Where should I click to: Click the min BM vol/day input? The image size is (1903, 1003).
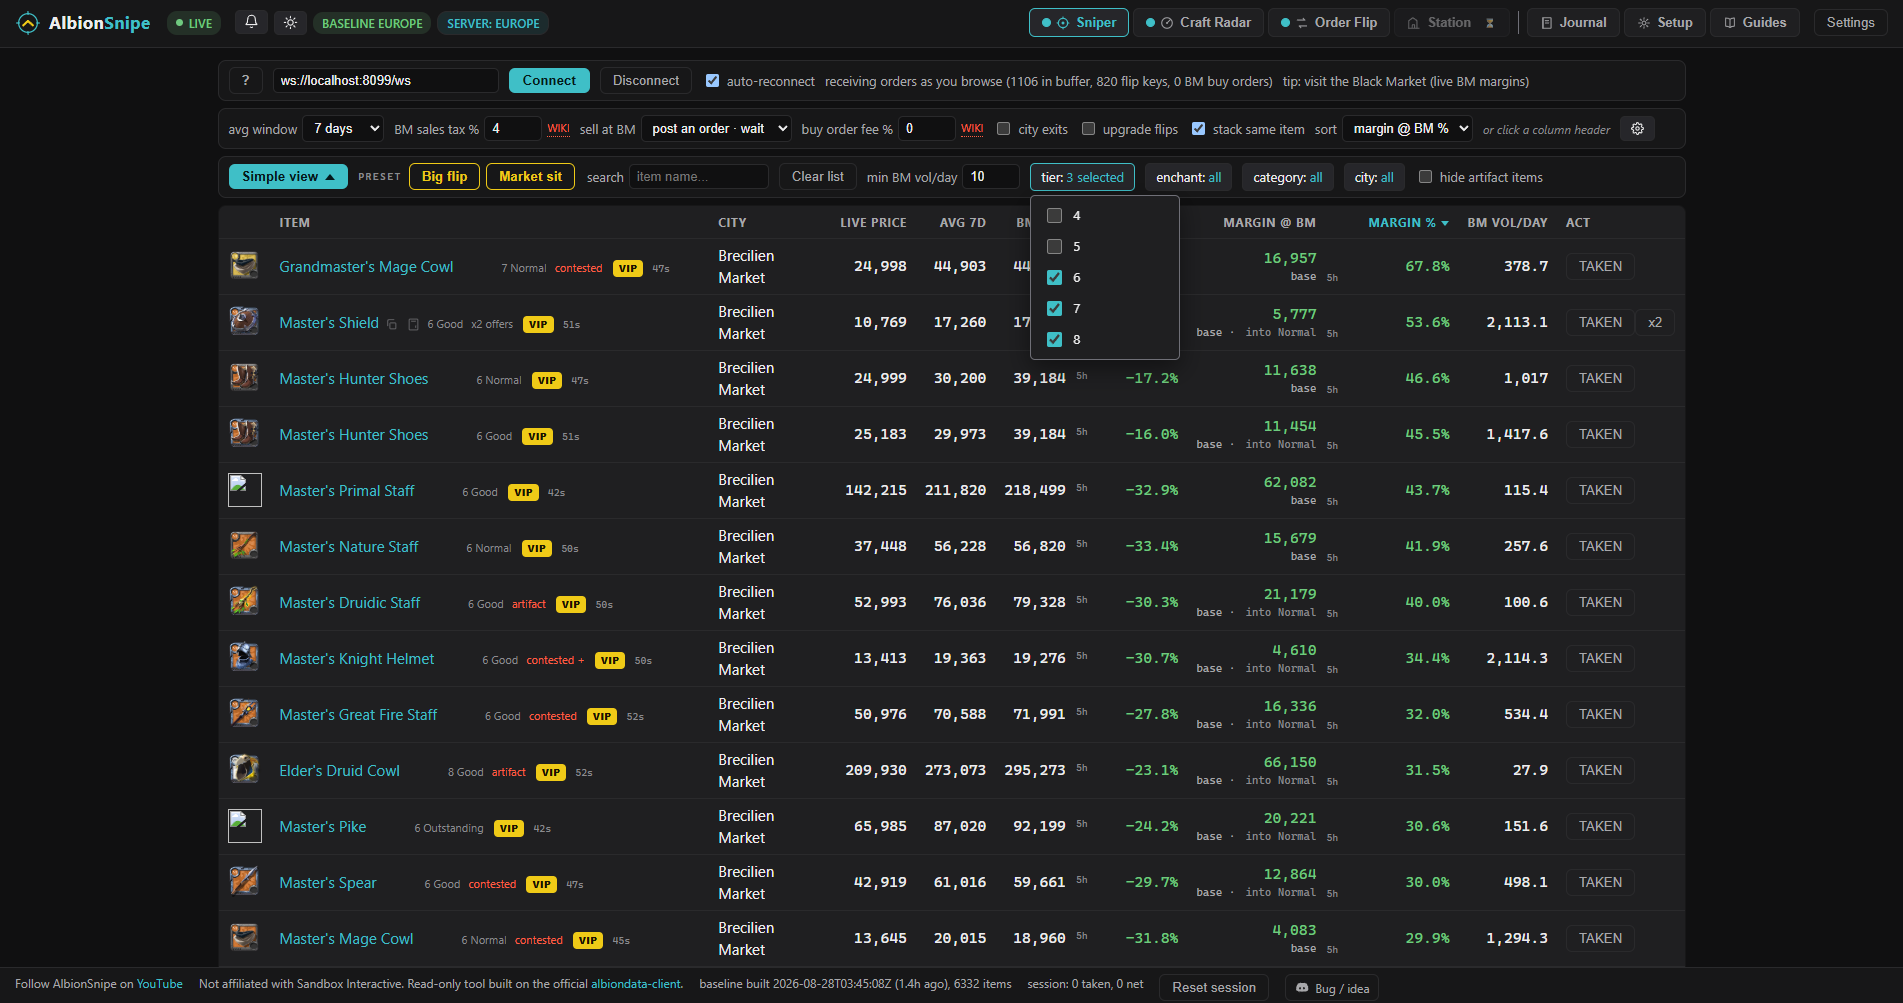(x=992, y=177)
